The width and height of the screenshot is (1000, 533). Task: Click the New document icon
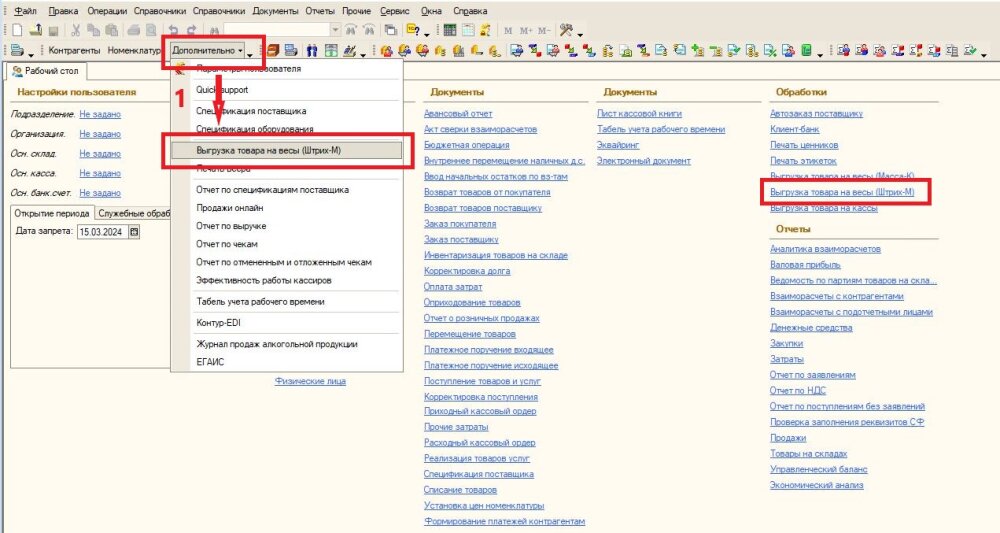(17, 30)
